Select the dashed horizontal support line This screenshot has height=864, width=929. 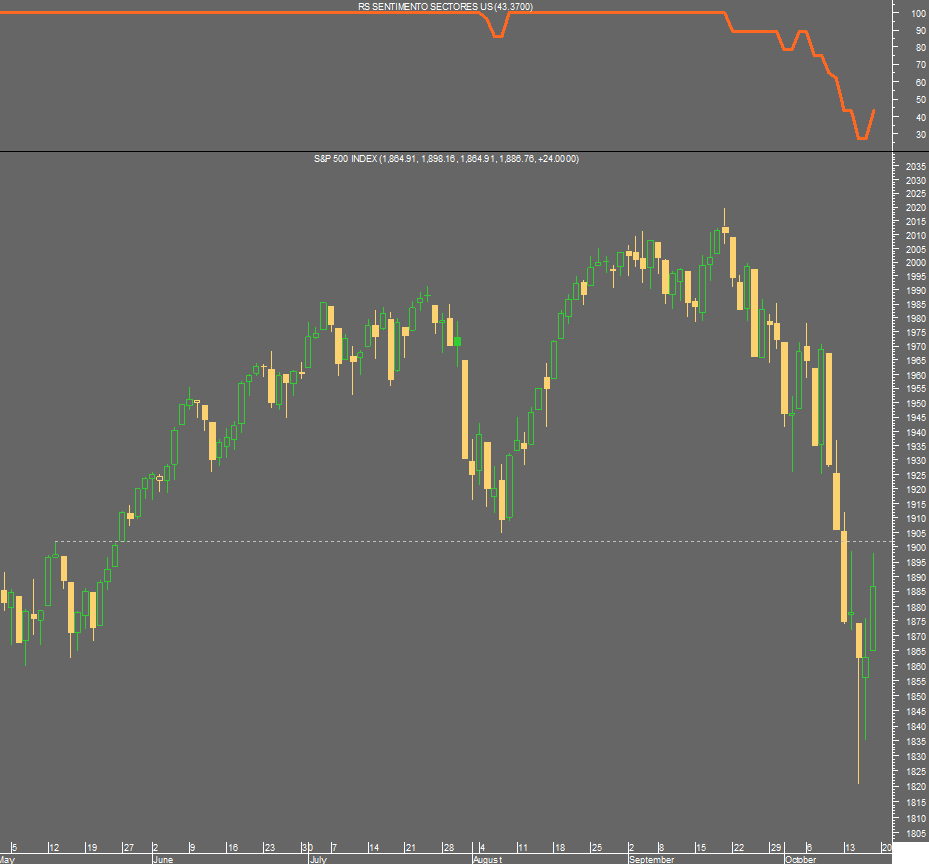coord(473,541)
